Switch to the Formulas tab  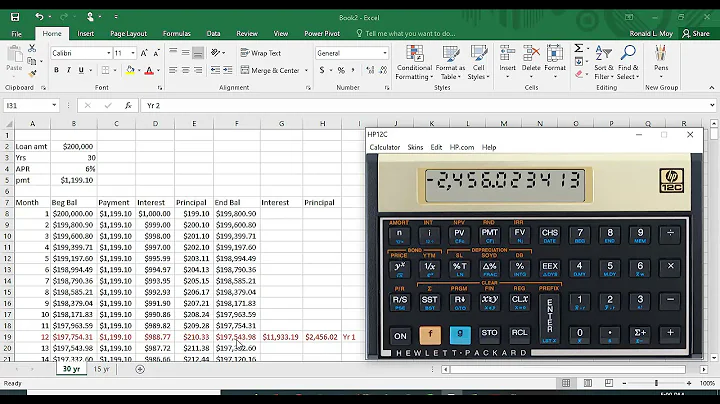pyautogui.click(x=176, y=34)
